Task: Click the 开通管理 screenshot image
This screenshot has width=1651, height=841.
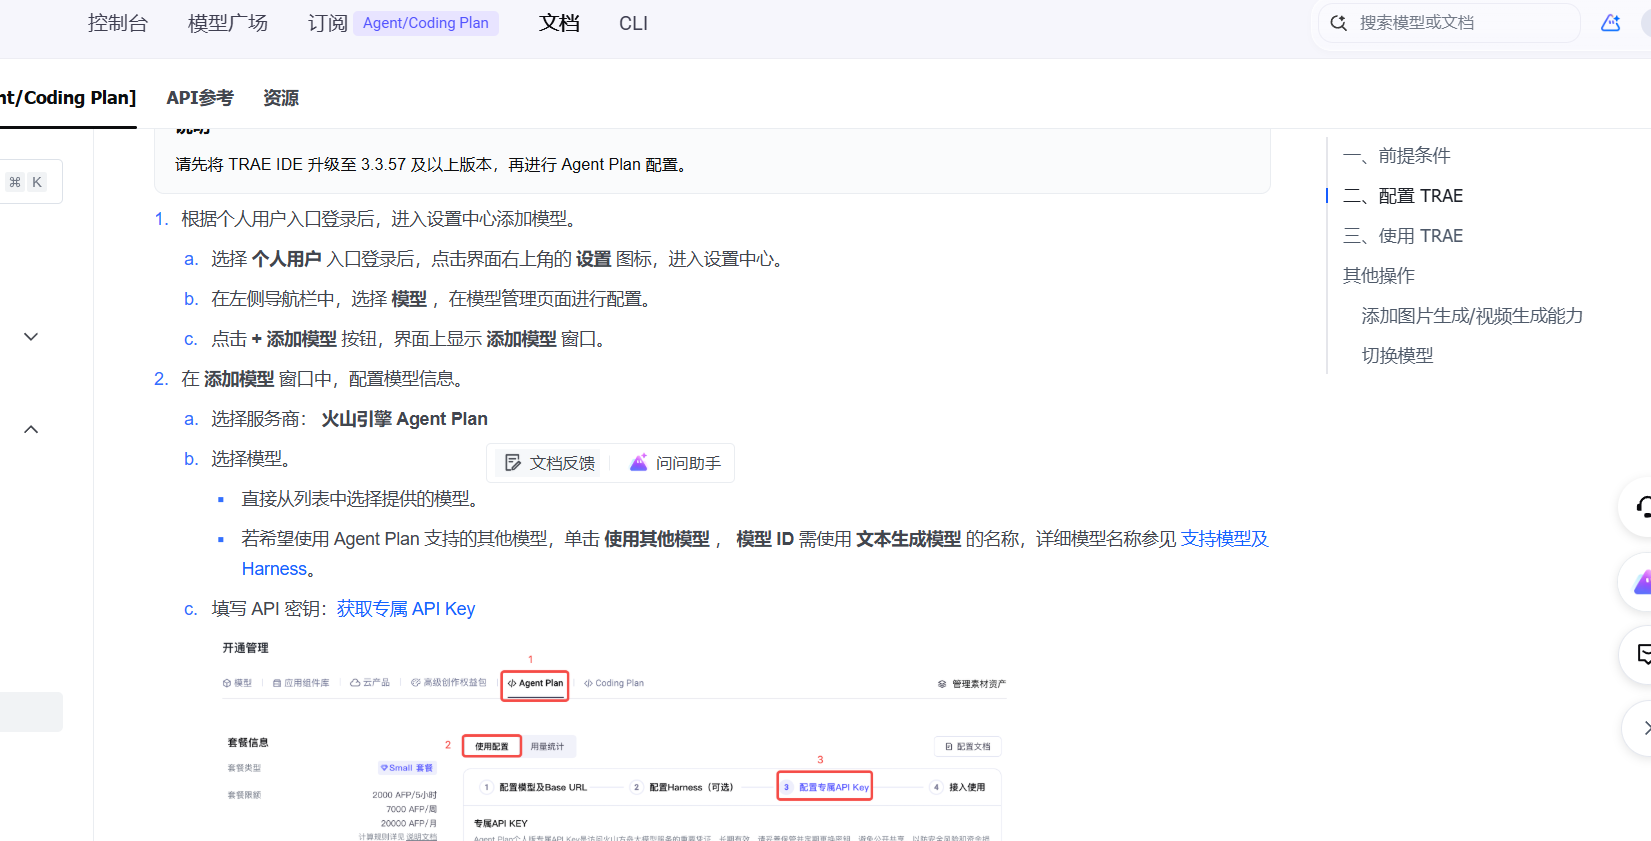Action: pos(614,739)
